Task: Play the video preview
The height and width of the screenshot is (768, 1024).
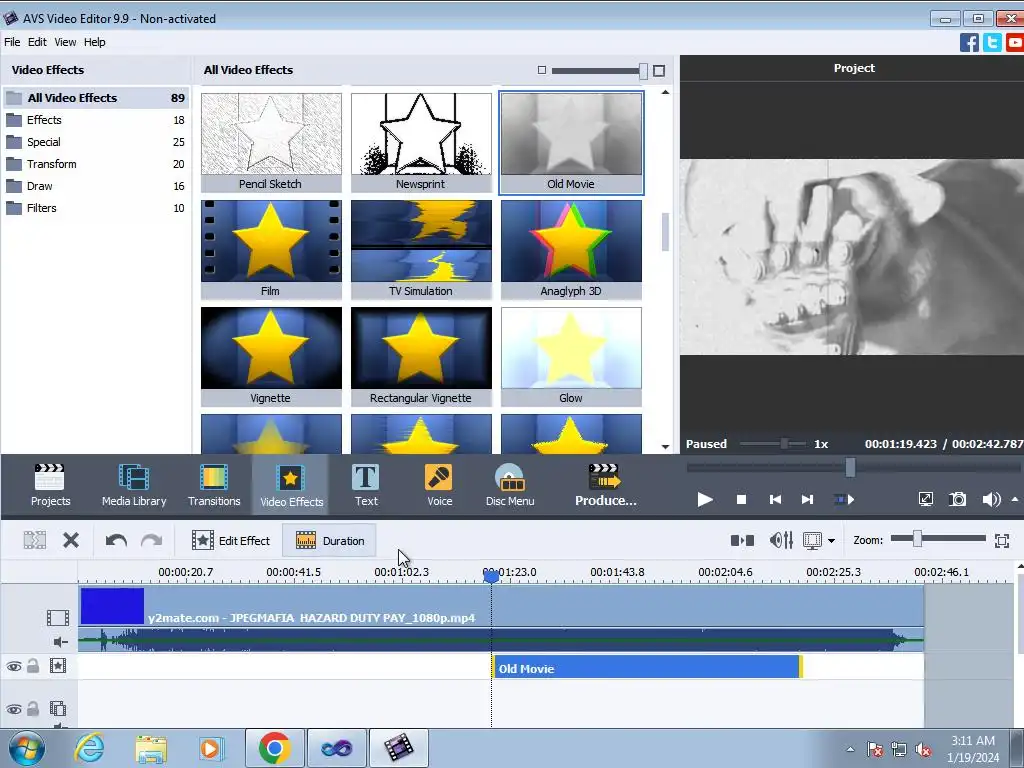Action: tap(705, 500)
